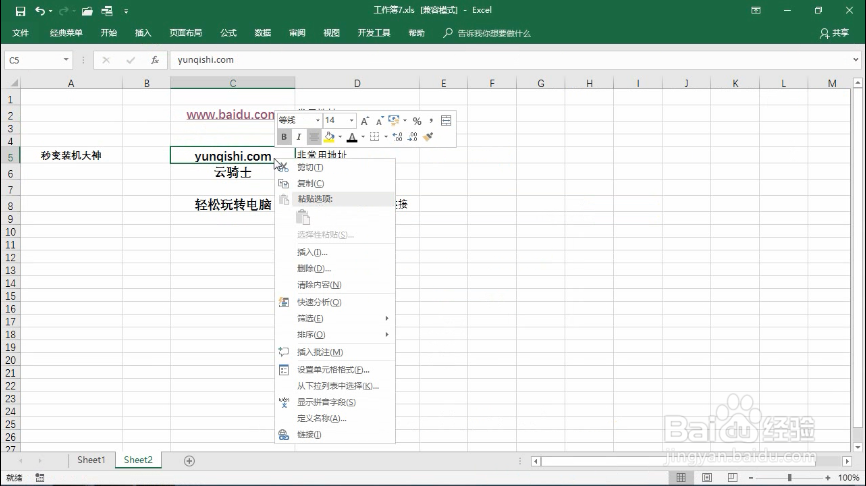This screenshot has width=866, height=486.
Task: Switch to Sheet1 tab
Action: [x=91, y=460]
